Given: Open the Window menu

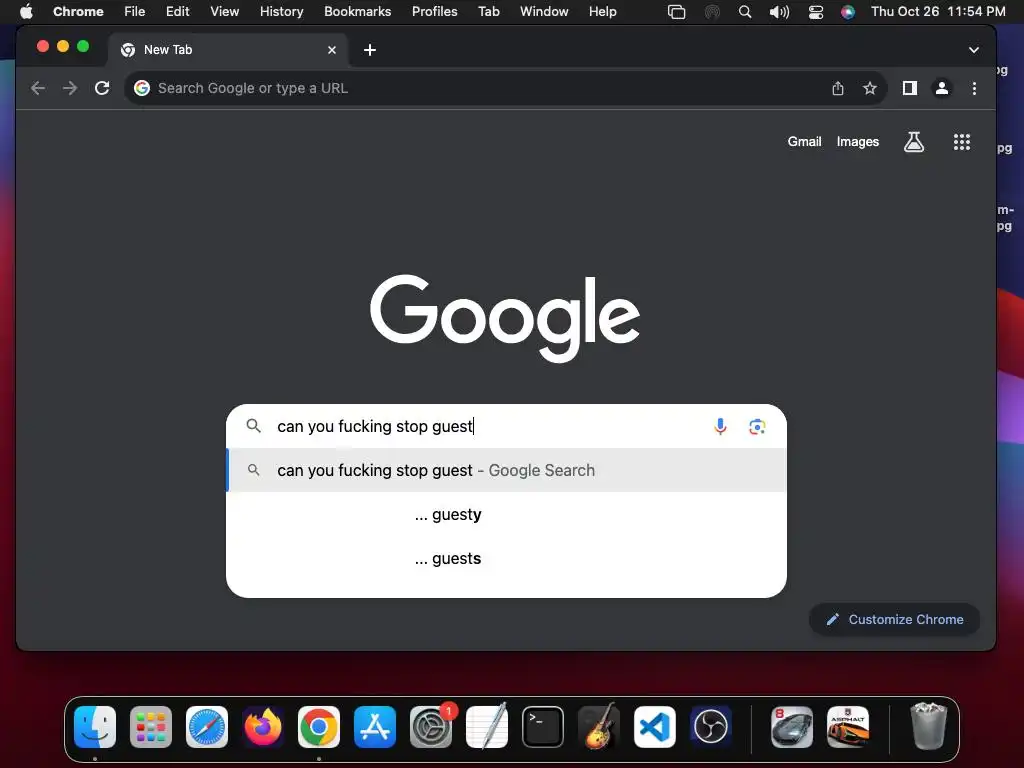Looking at the screenshot, I should (544, 12).
